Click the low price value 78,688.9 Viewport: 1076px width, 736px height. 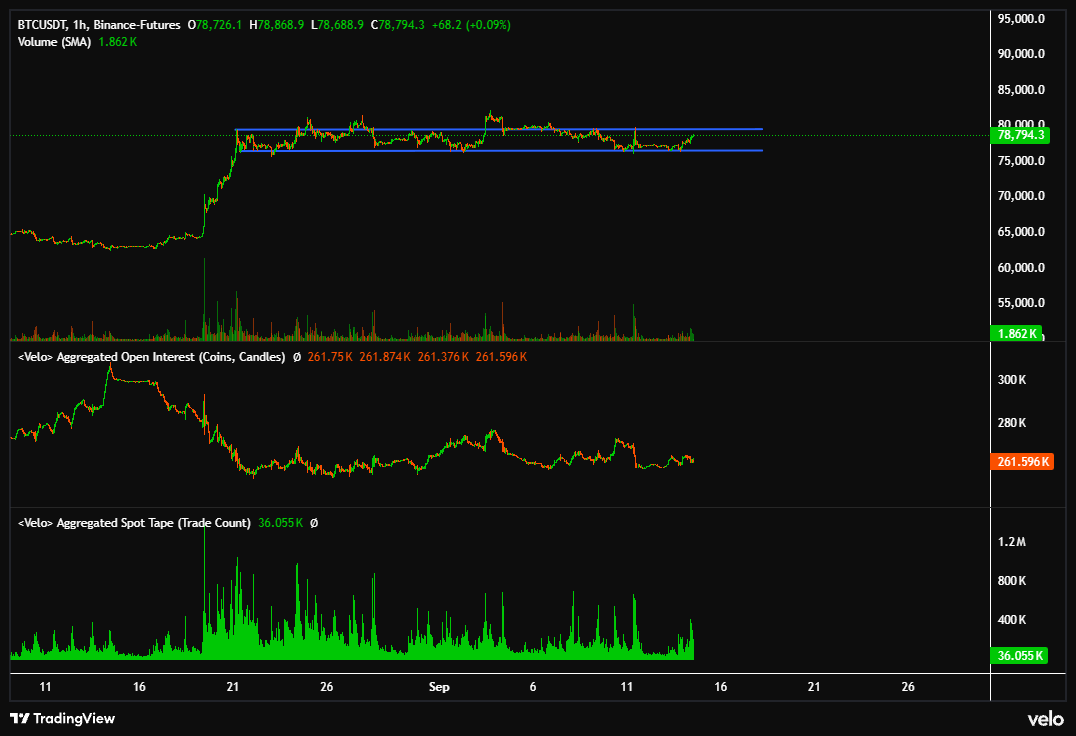point(341,25)
